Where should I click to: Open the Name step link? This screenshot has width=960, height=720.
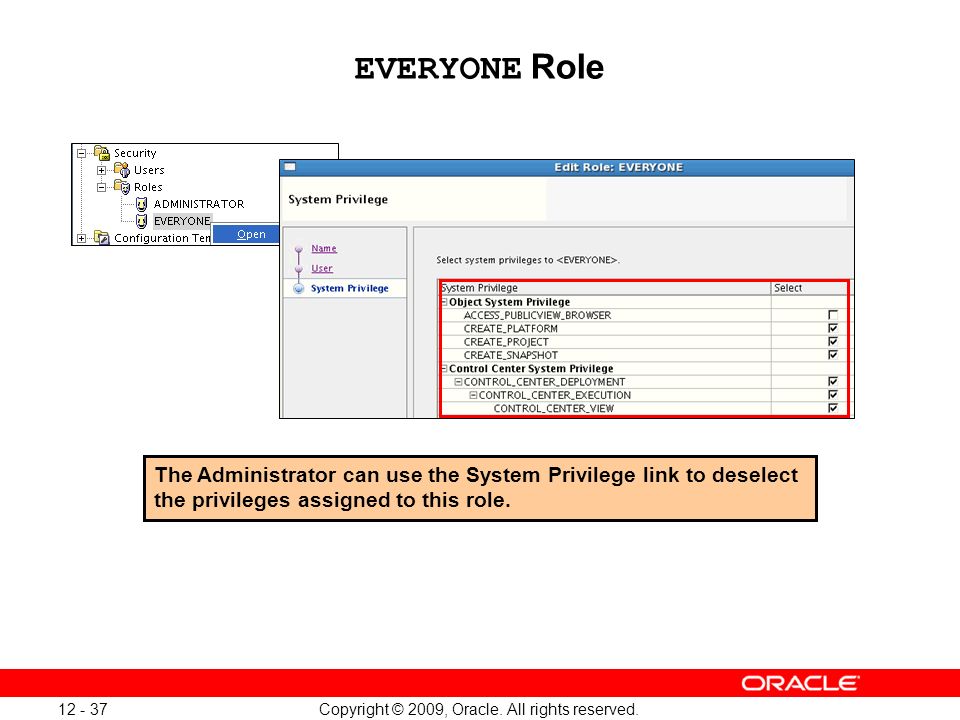324,249
